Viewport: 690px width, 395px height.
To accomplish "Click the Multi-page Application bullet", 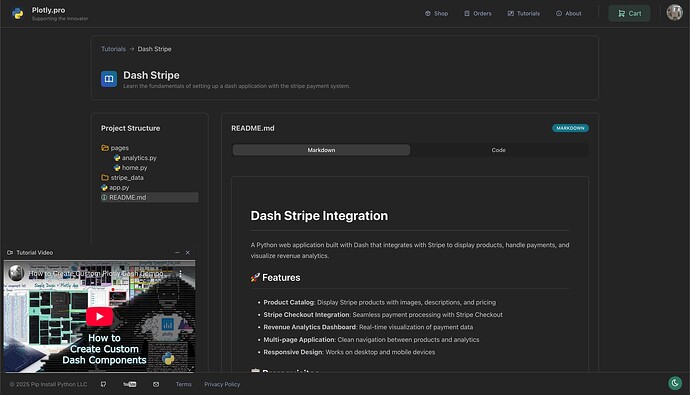I will (x=371, y=340).
